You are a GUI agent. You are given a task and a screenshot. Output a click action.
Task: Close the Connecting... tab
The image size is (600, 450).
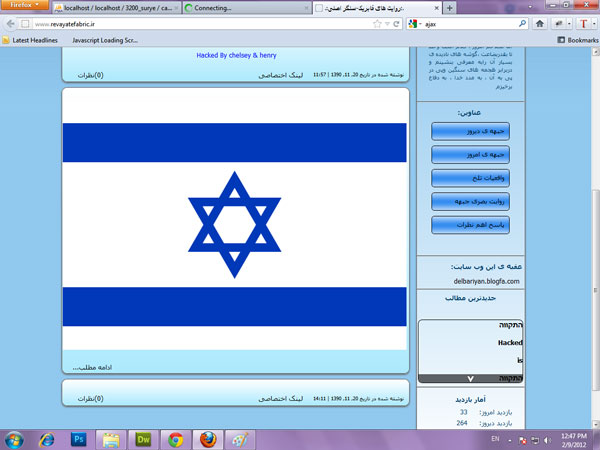pos(306,8)
